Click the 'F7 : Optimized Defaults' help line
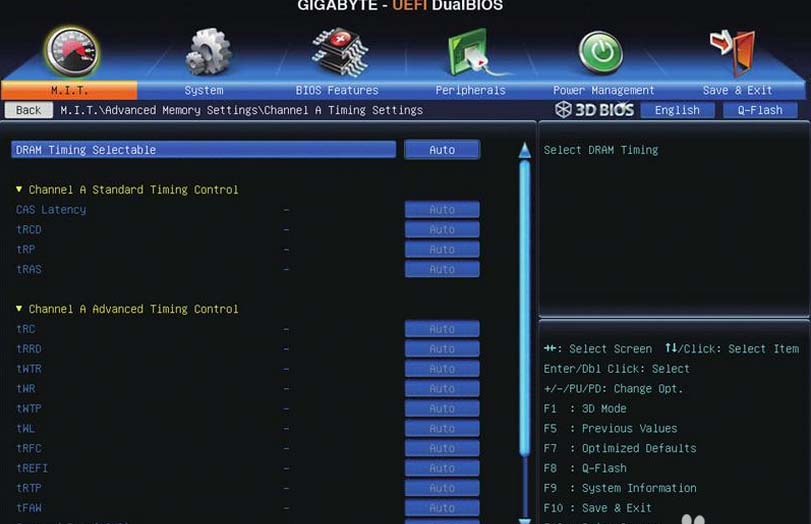Image resolution: width=811 pixels, height=524 pixels. 620,448
